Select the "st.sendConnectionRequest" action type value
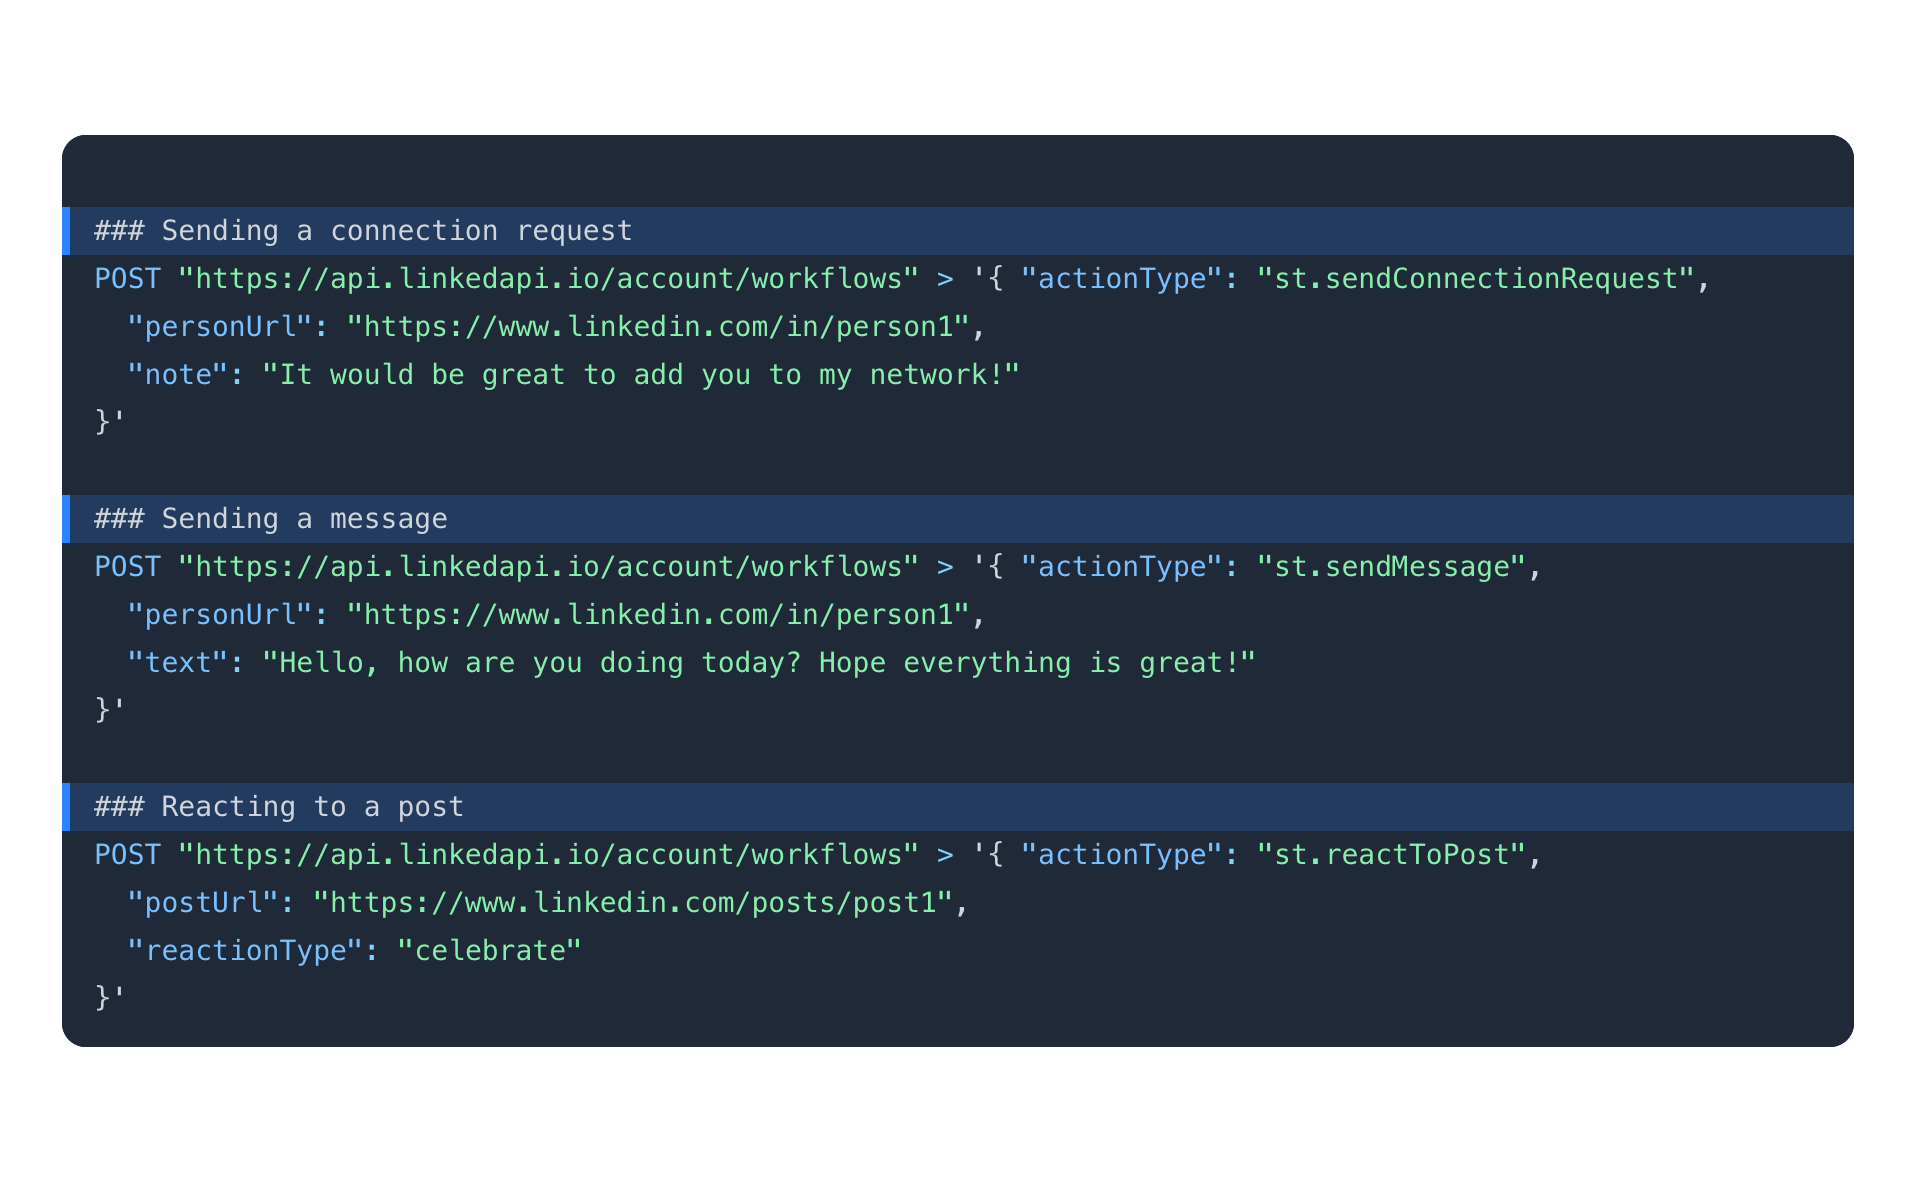 coord(1476,279)
